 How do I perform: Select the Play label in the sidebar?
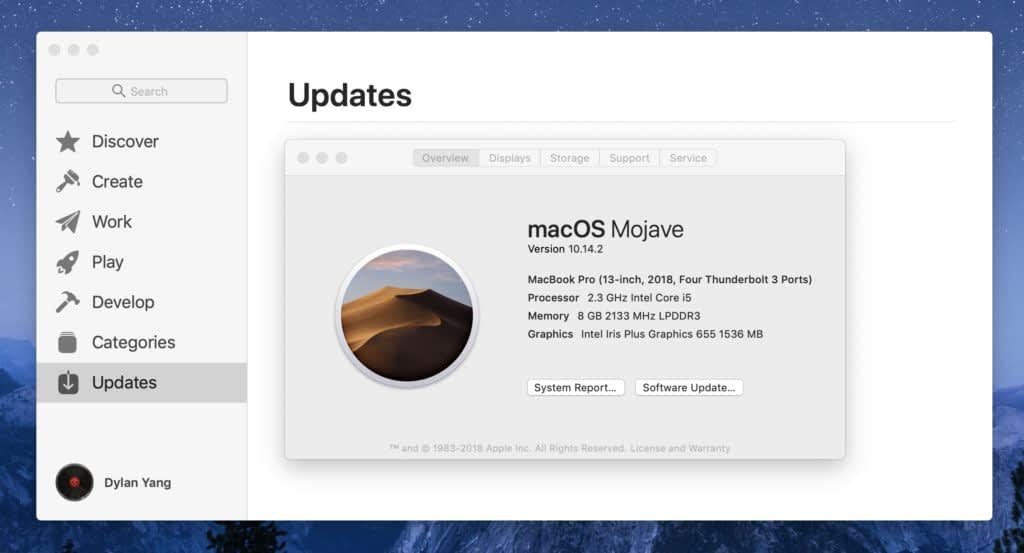(108, 262)
